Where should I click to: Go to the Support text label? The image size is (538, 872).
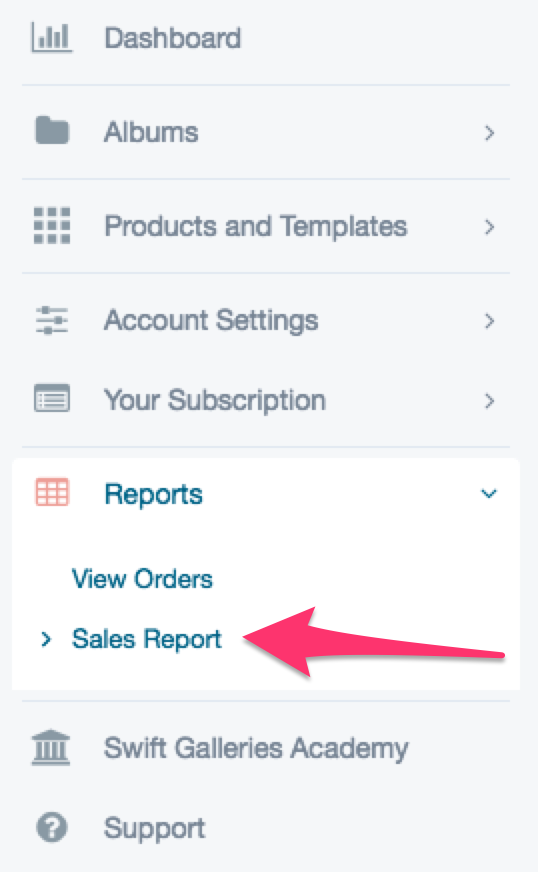point(155,829)
